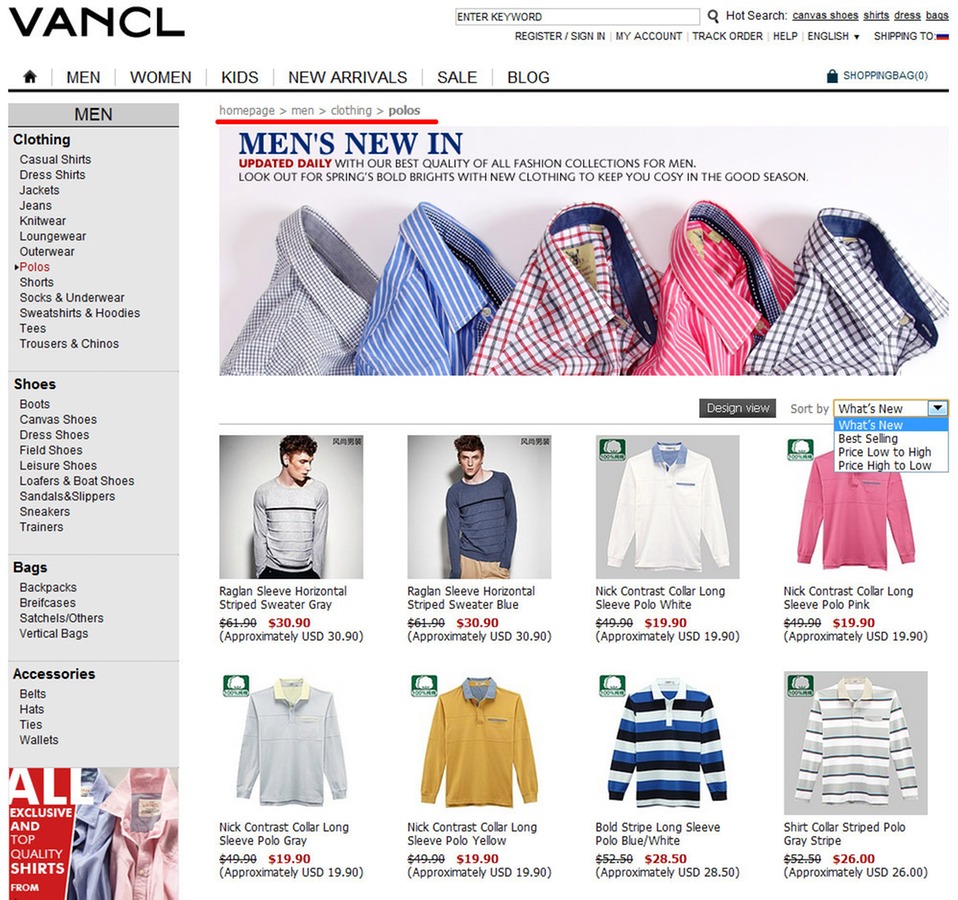Expand the ENGLISH language dropdown
958x900 pixels.
click(x=833, y=37)
